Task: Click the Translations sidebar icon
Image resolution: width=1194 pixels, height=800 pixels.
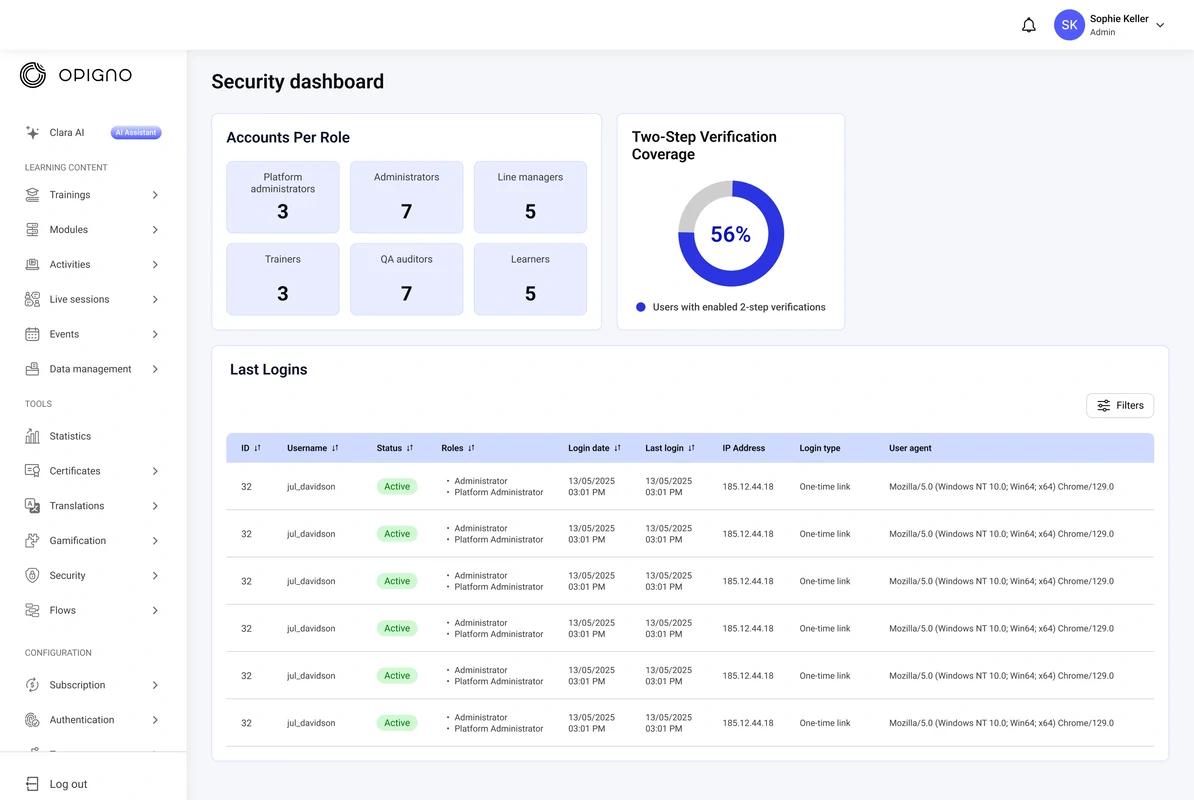Action: pyautogui.click(x=32, y=505)
